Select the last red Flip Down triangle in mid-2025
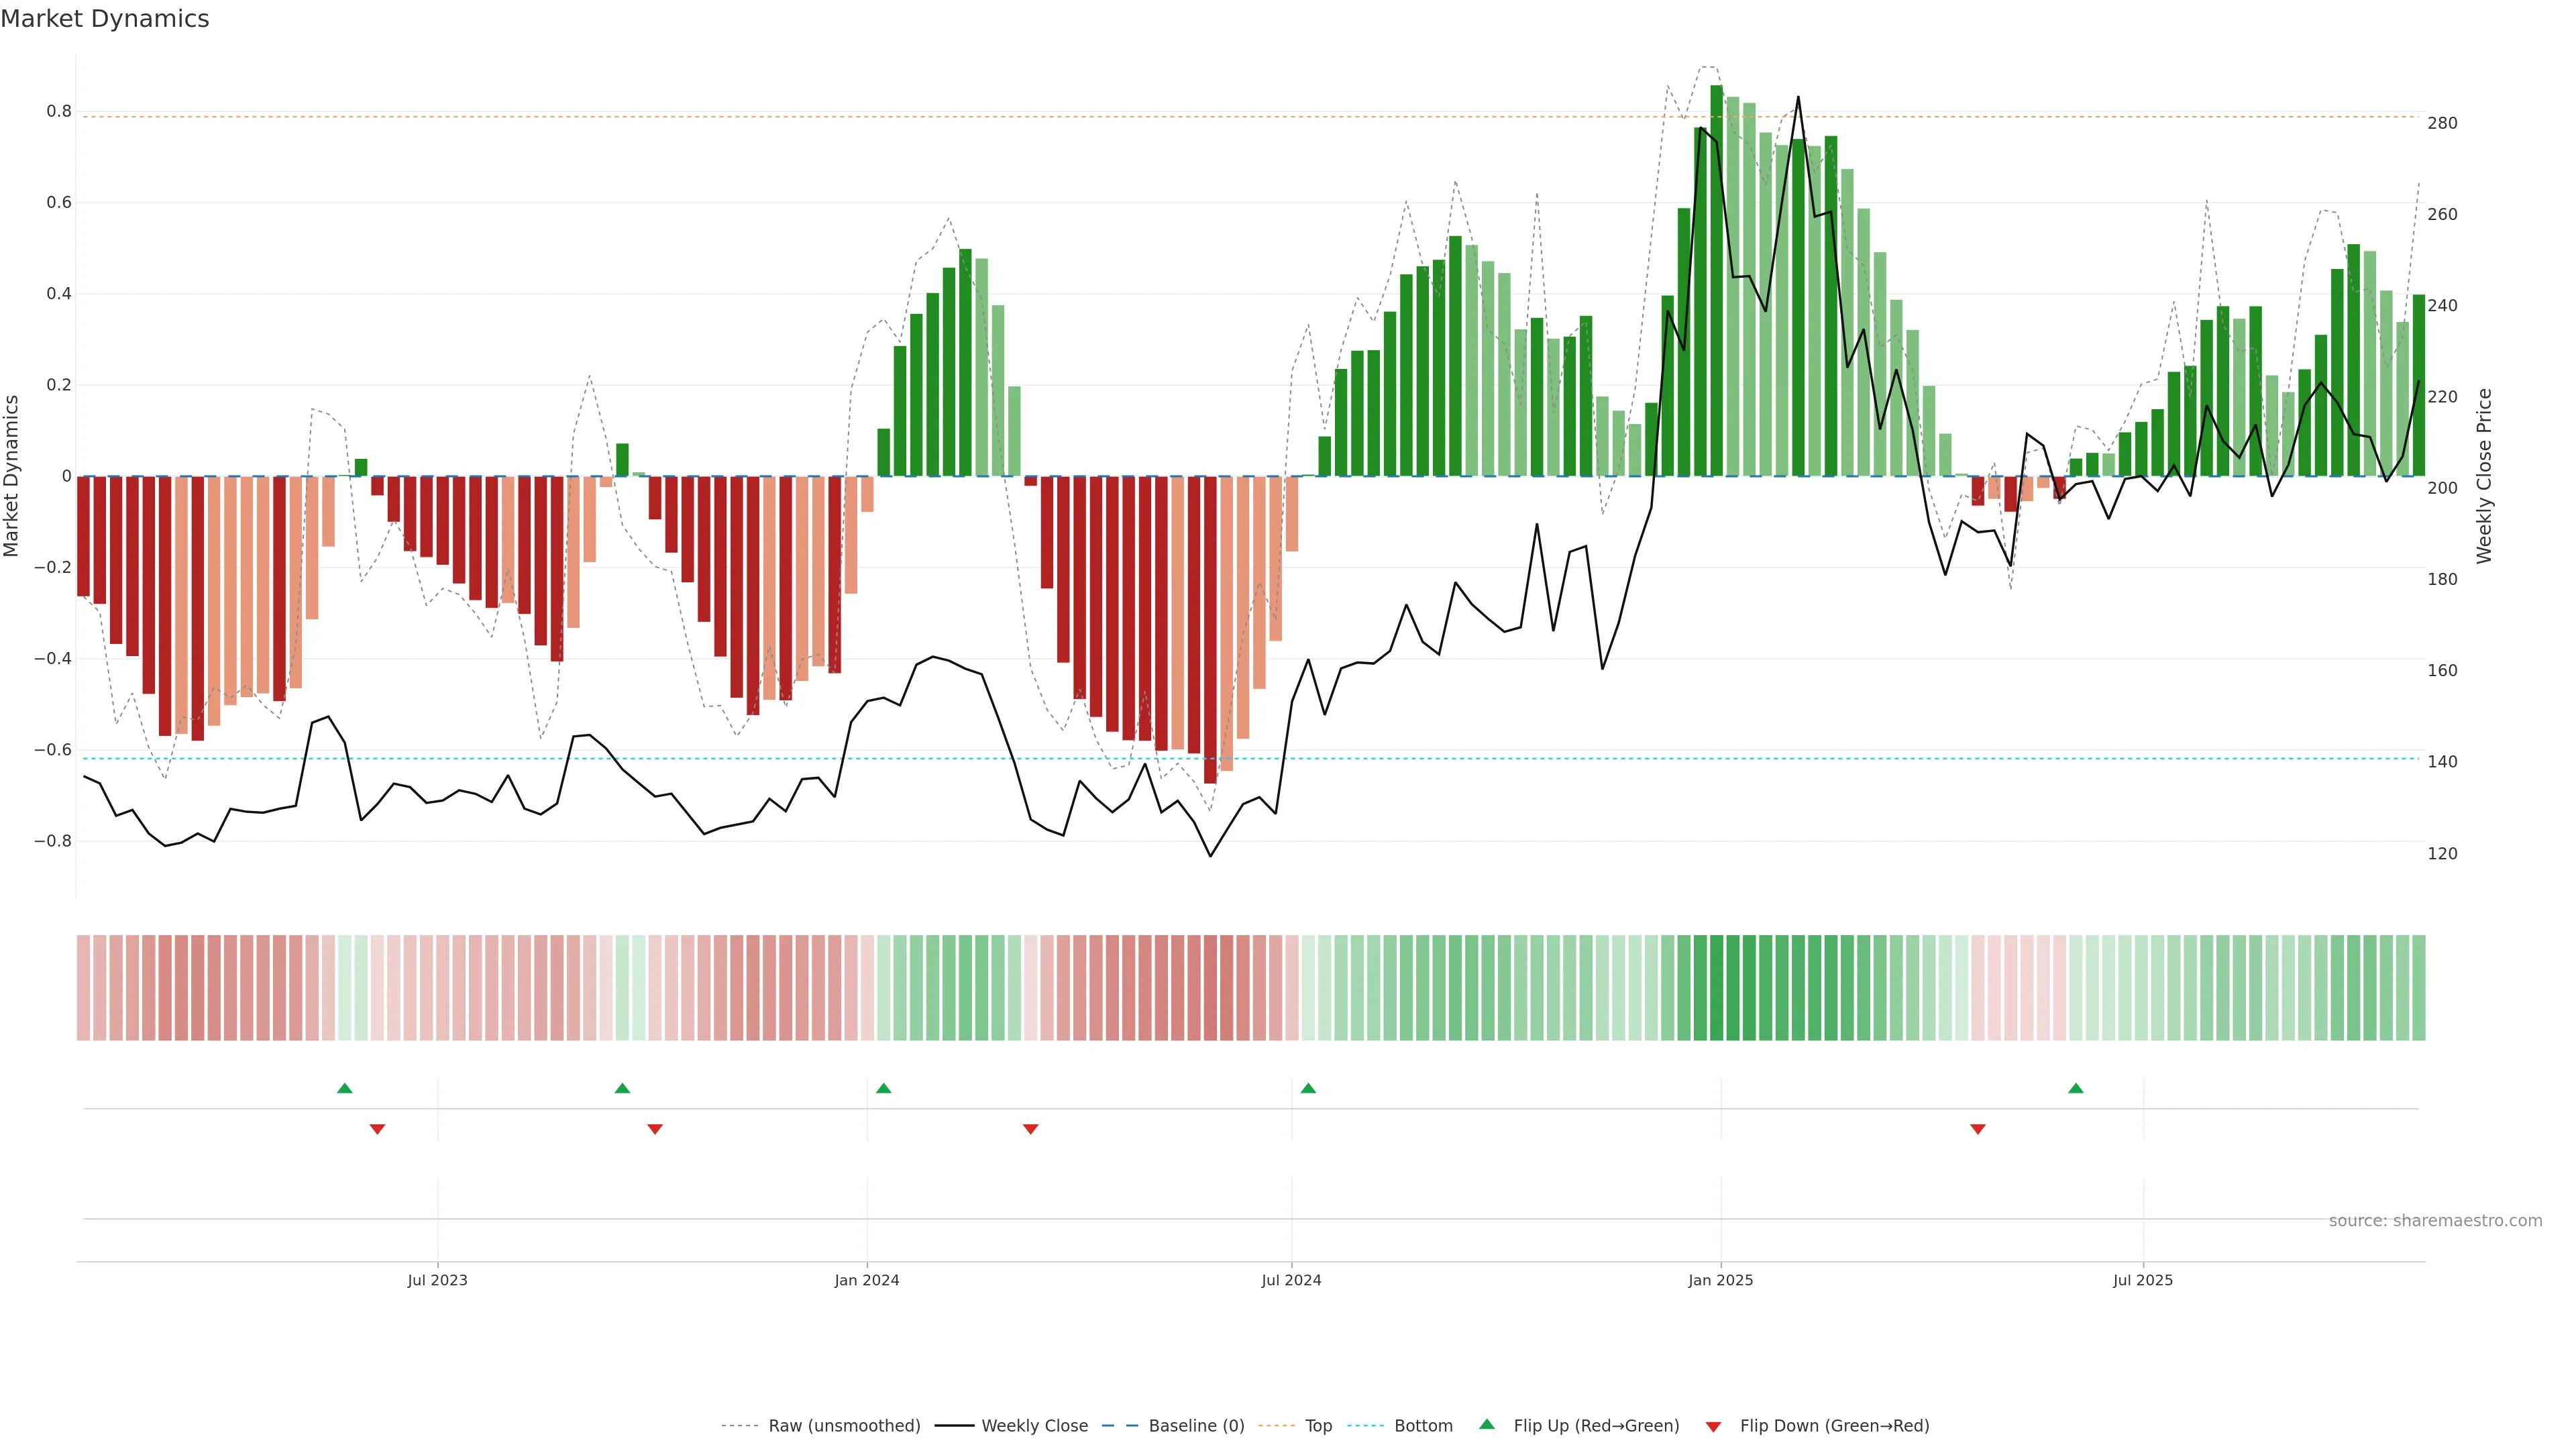Screen dimensions: 2576x1449 click(1977, 1129)
